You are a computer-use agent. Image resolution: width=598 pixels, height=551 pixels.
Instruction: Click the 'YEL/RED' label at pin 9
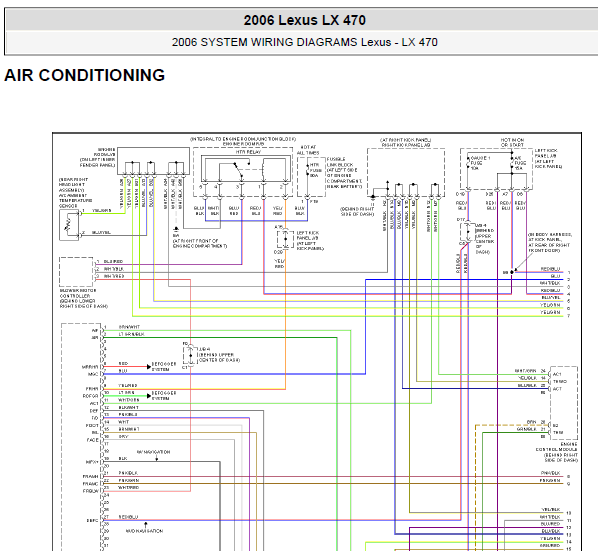[x=127, y=386]
